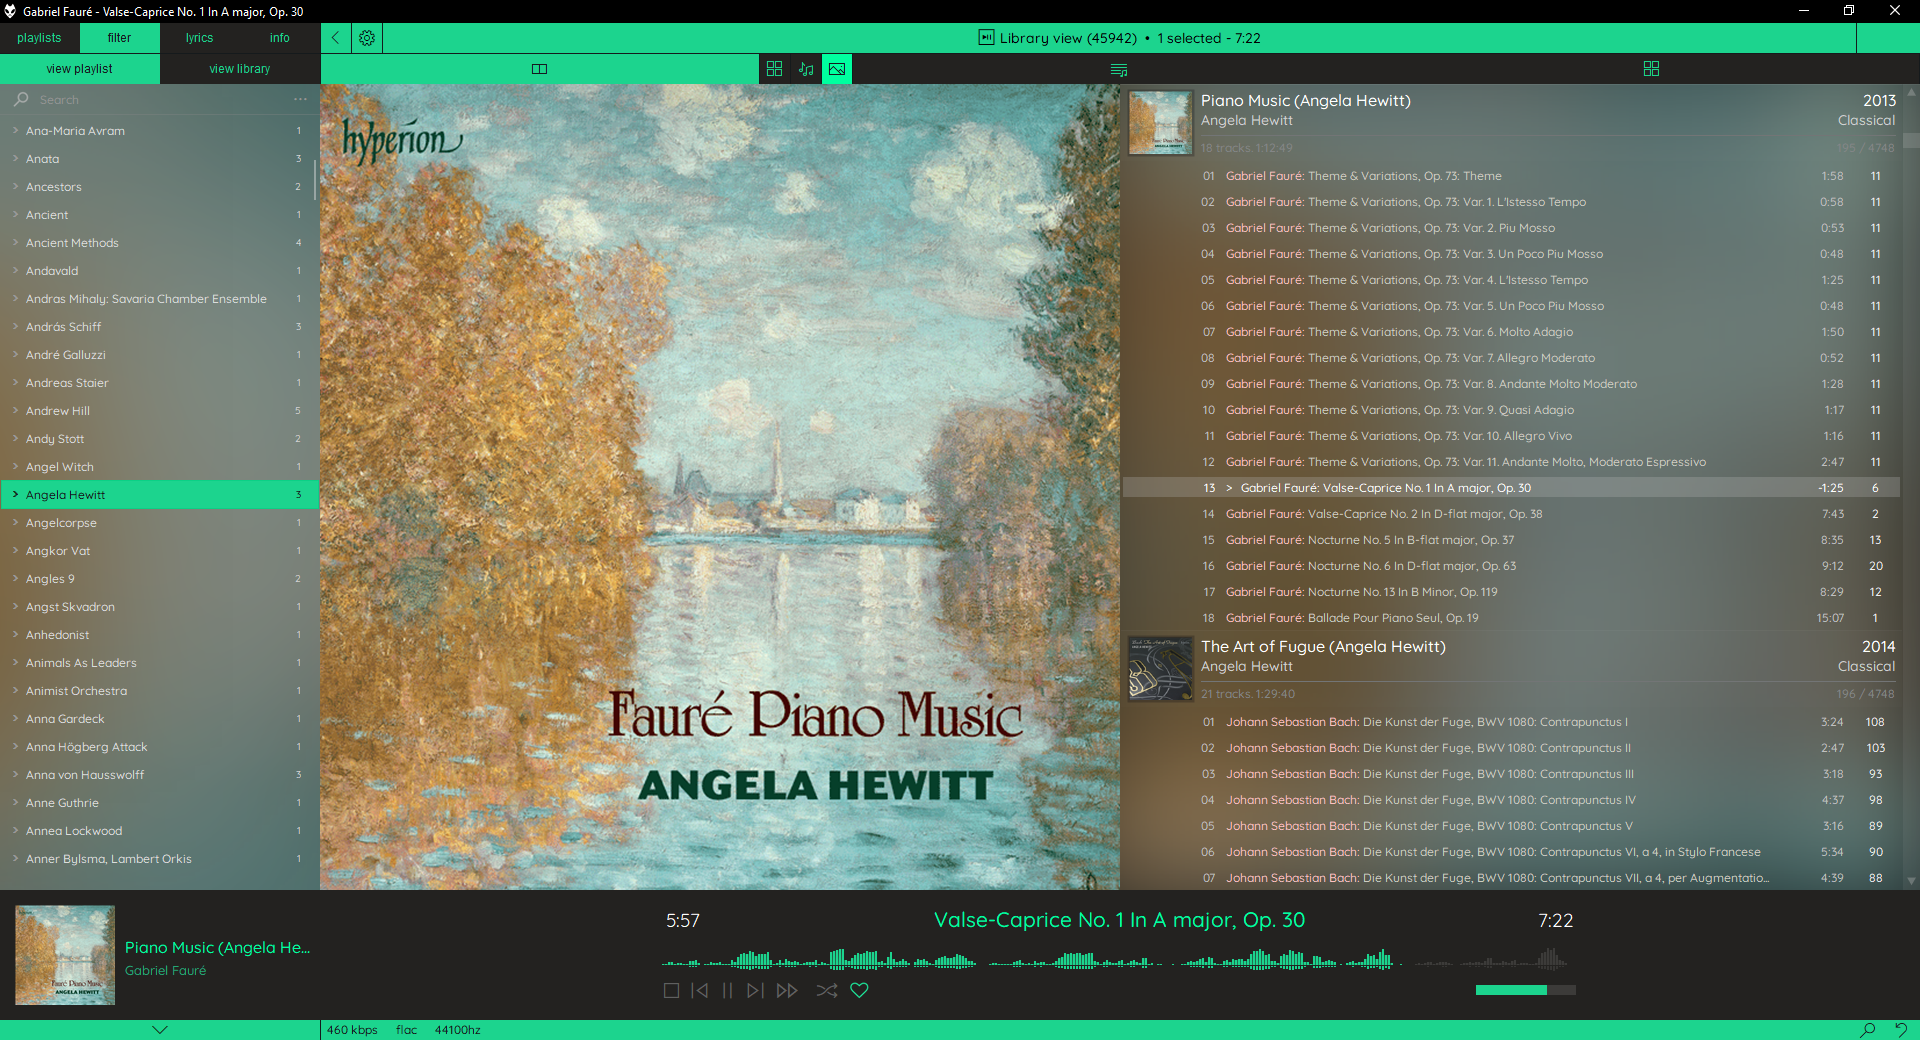Show the music note lyrics panel icon
1920x1040 pixels.
click(x=806, y=69)
